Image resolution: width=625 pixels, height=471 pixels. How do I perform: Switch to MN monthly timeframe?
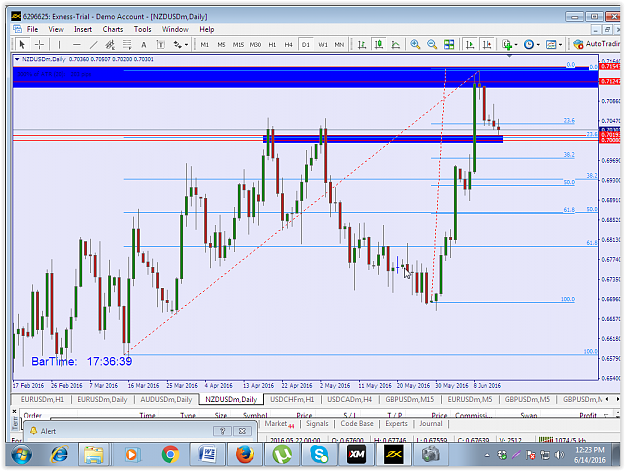339,45
